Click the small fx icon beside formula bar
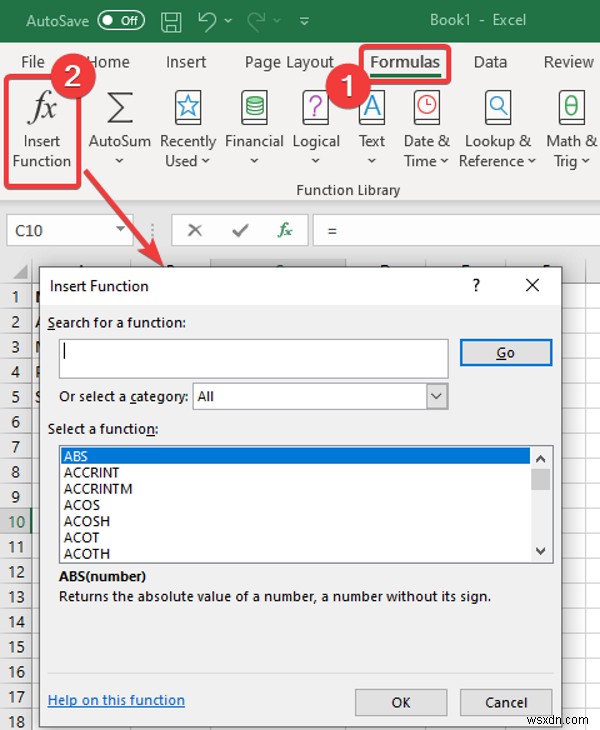 click(284, 230)
